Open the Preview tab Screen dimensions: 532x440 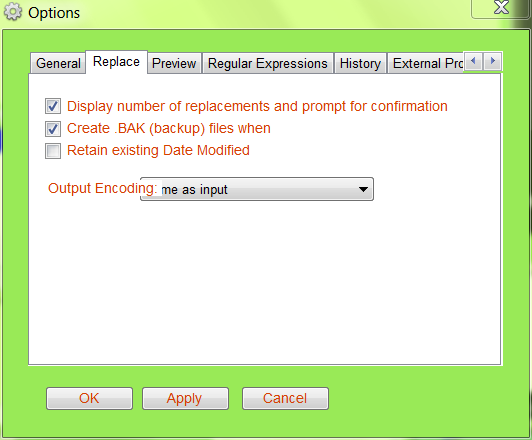click(174, 63)
